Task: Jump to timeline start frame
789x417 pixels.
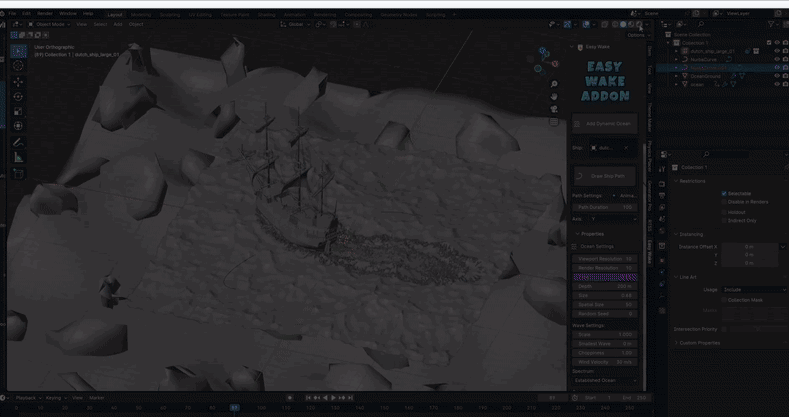Action: coord(308,397)
